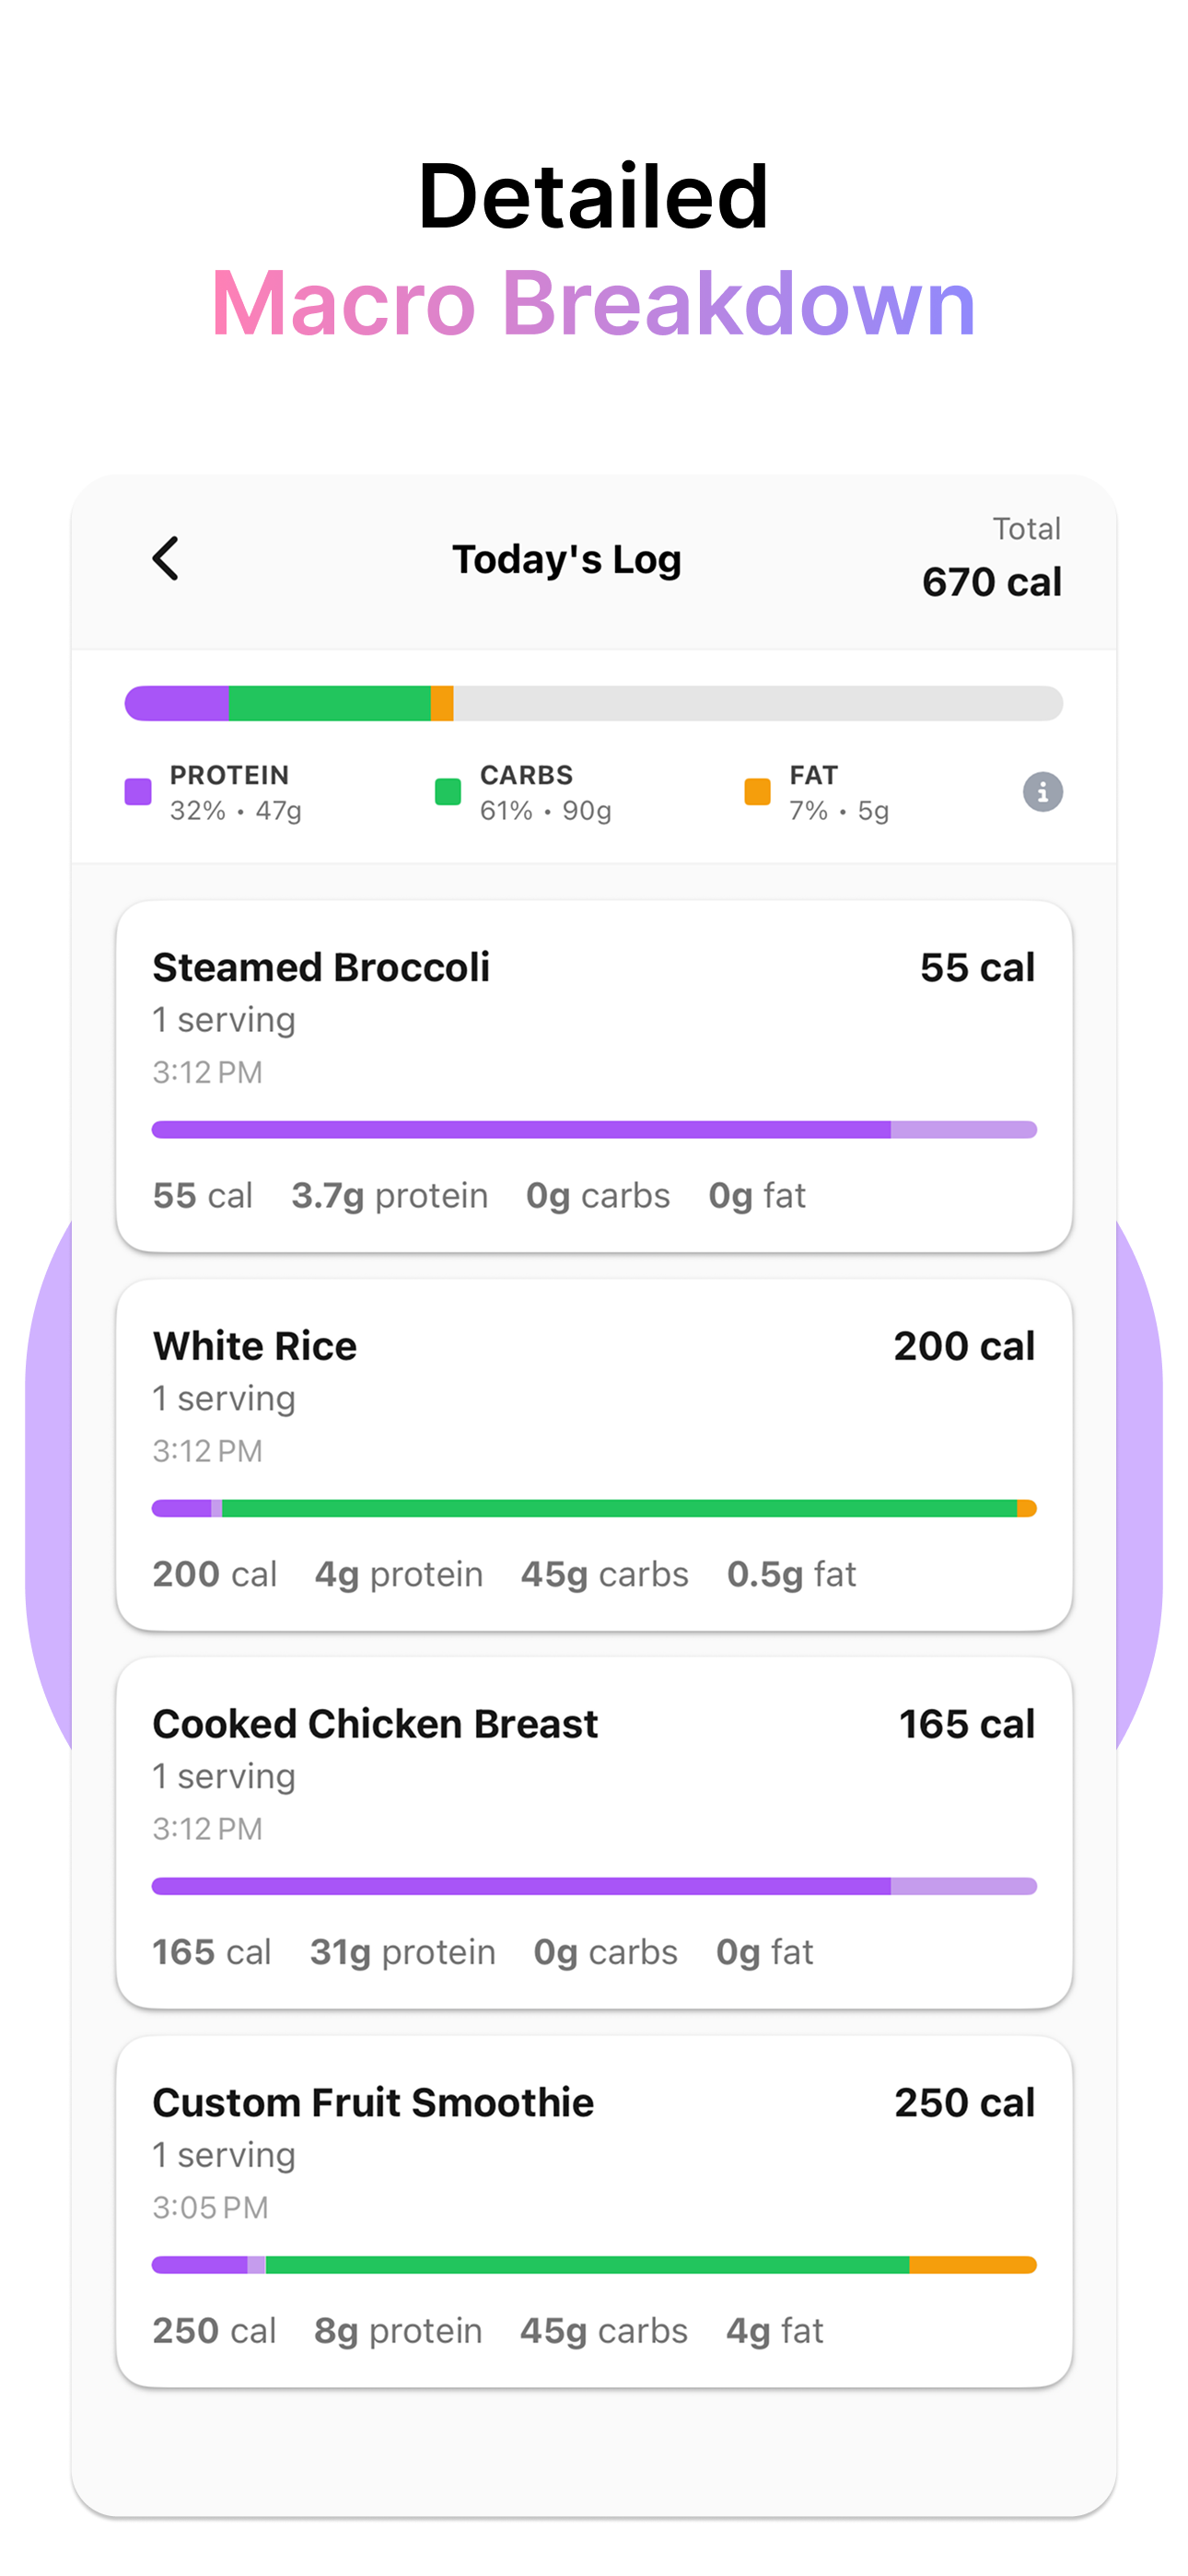Screen dimensions: 1188x2576
Task: Click the White Rice macro bar
Action: tap(593, 1508)
